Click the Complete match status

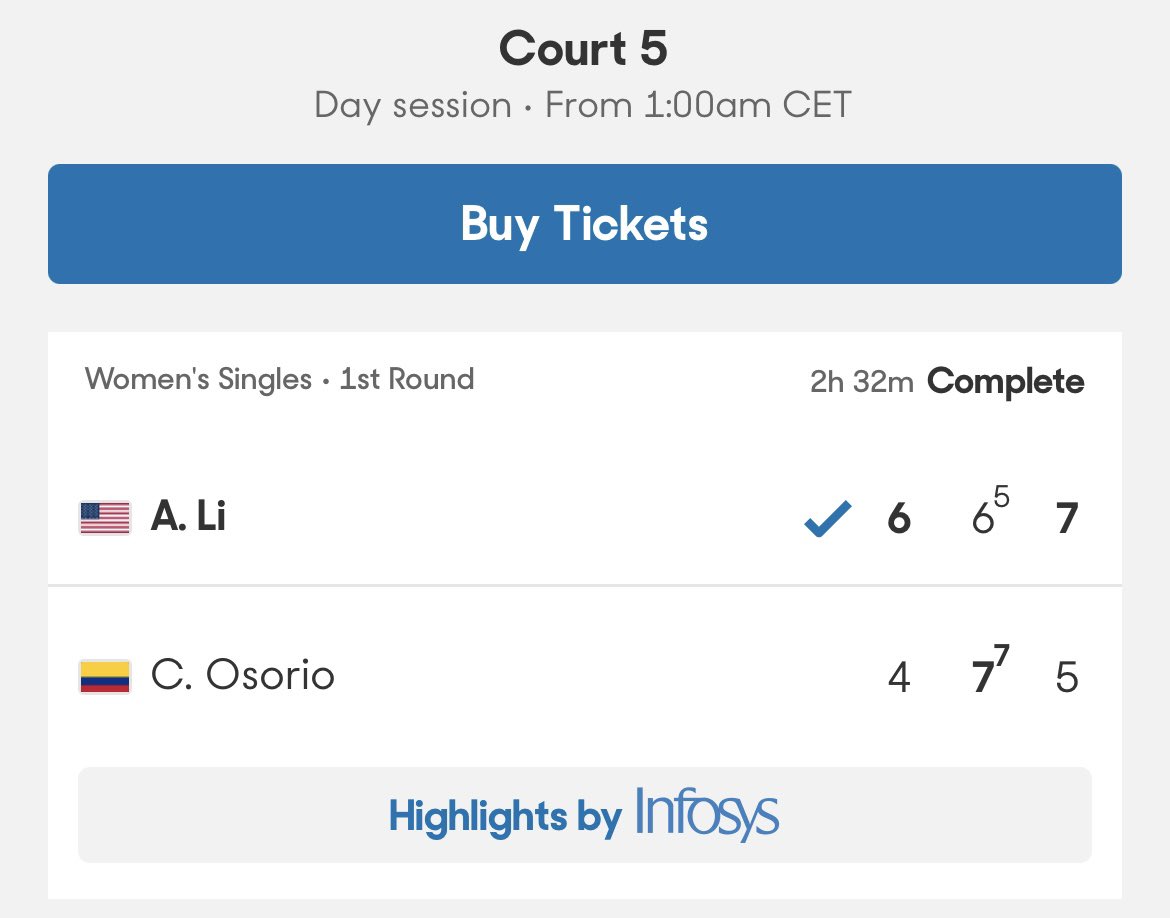[1005, 382]
